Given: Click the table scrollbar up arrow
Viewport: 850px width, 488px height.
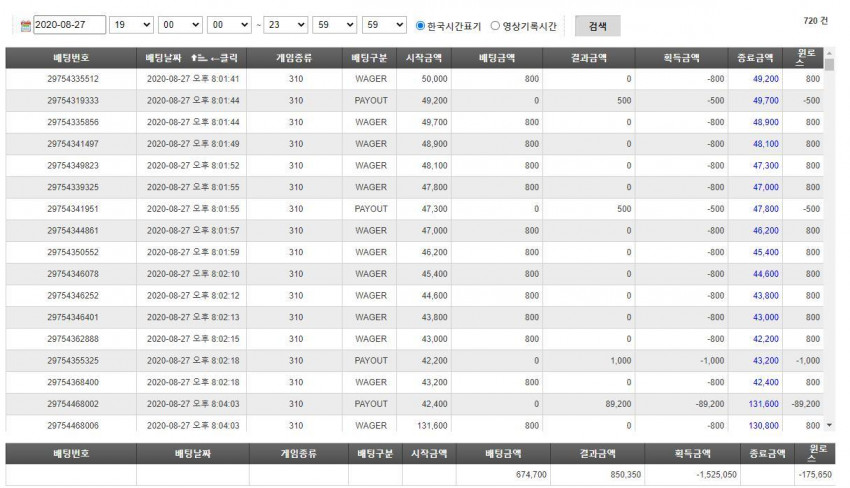Looking at the screenshot, I should click(829, 53).
